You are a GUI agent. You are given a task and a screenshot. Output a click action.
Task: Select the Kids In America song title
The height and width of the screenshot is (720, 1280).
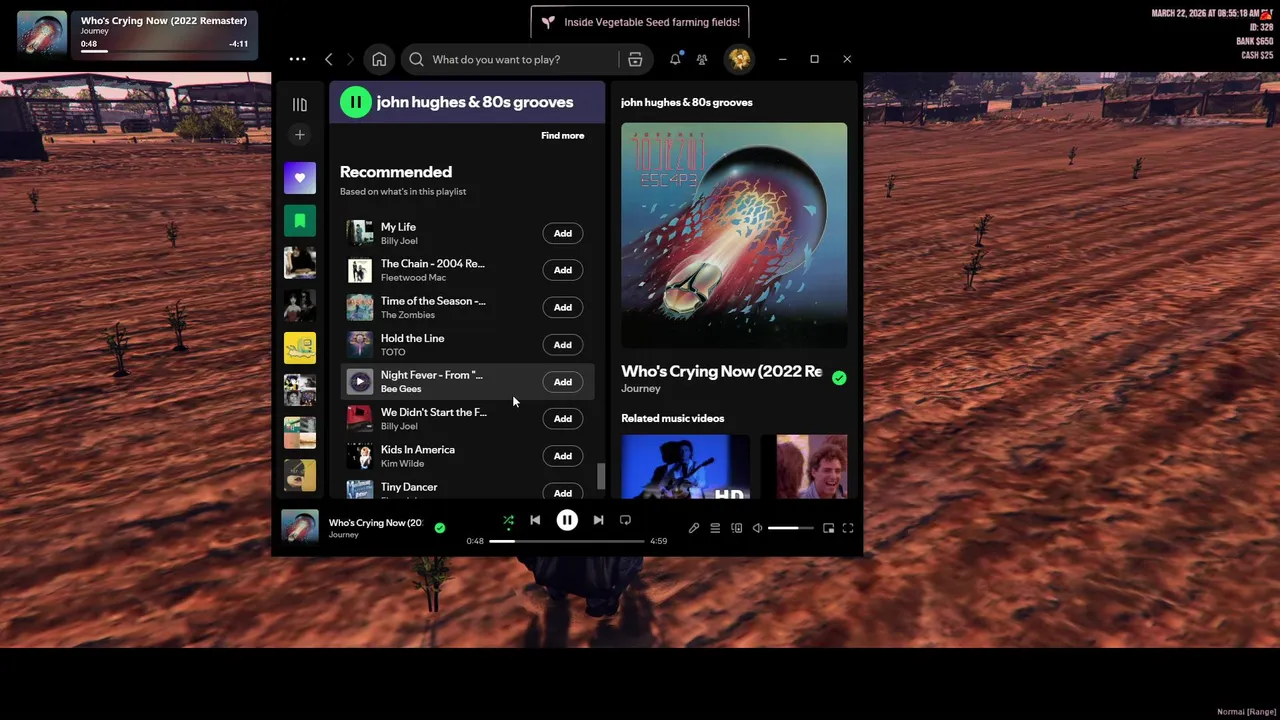pyautogui.click(x=418, y=449)
